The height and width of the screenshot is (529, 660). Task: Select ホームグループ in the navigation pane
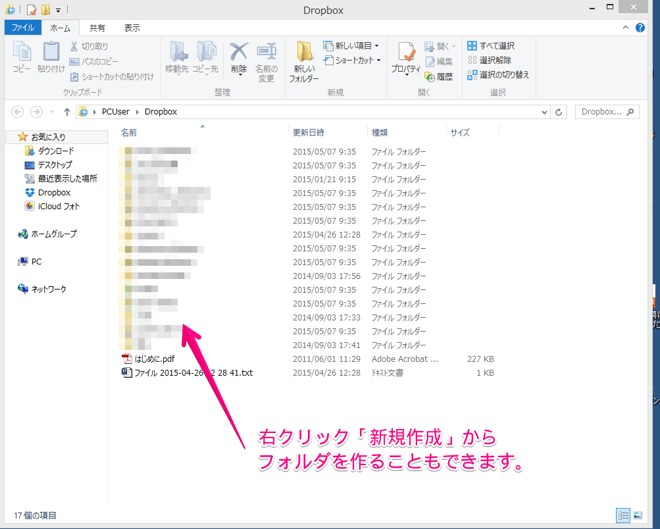coord(53,234)
